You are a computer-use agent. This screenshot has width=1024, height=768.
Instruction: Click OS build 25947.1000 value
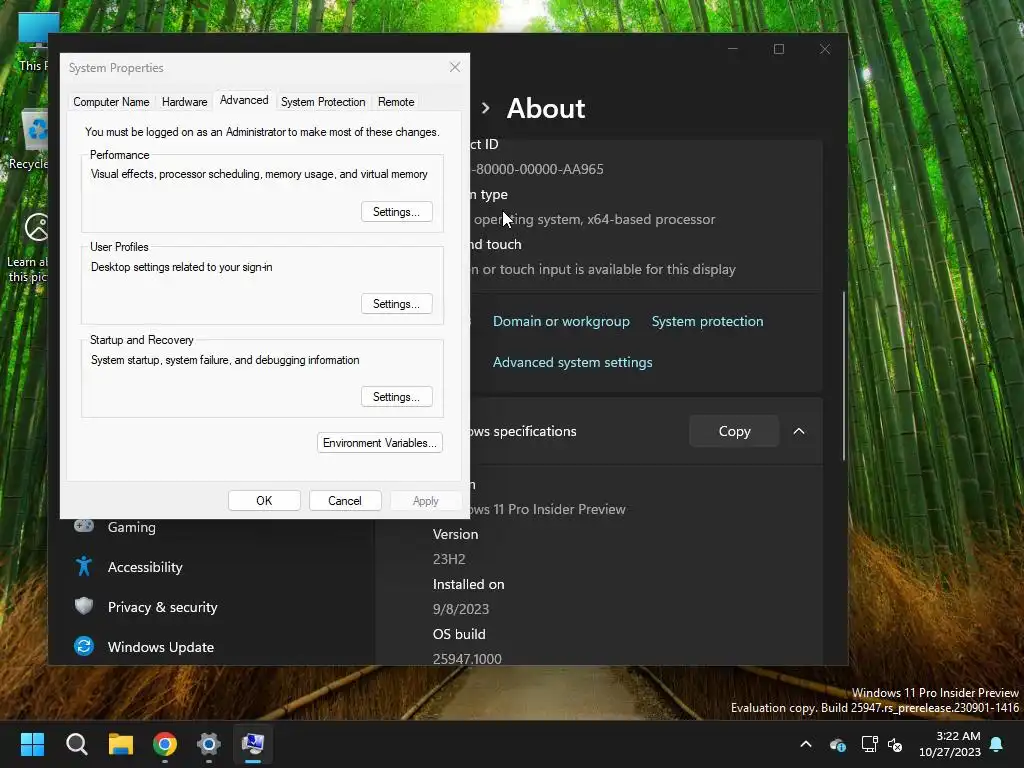point(467,659)
